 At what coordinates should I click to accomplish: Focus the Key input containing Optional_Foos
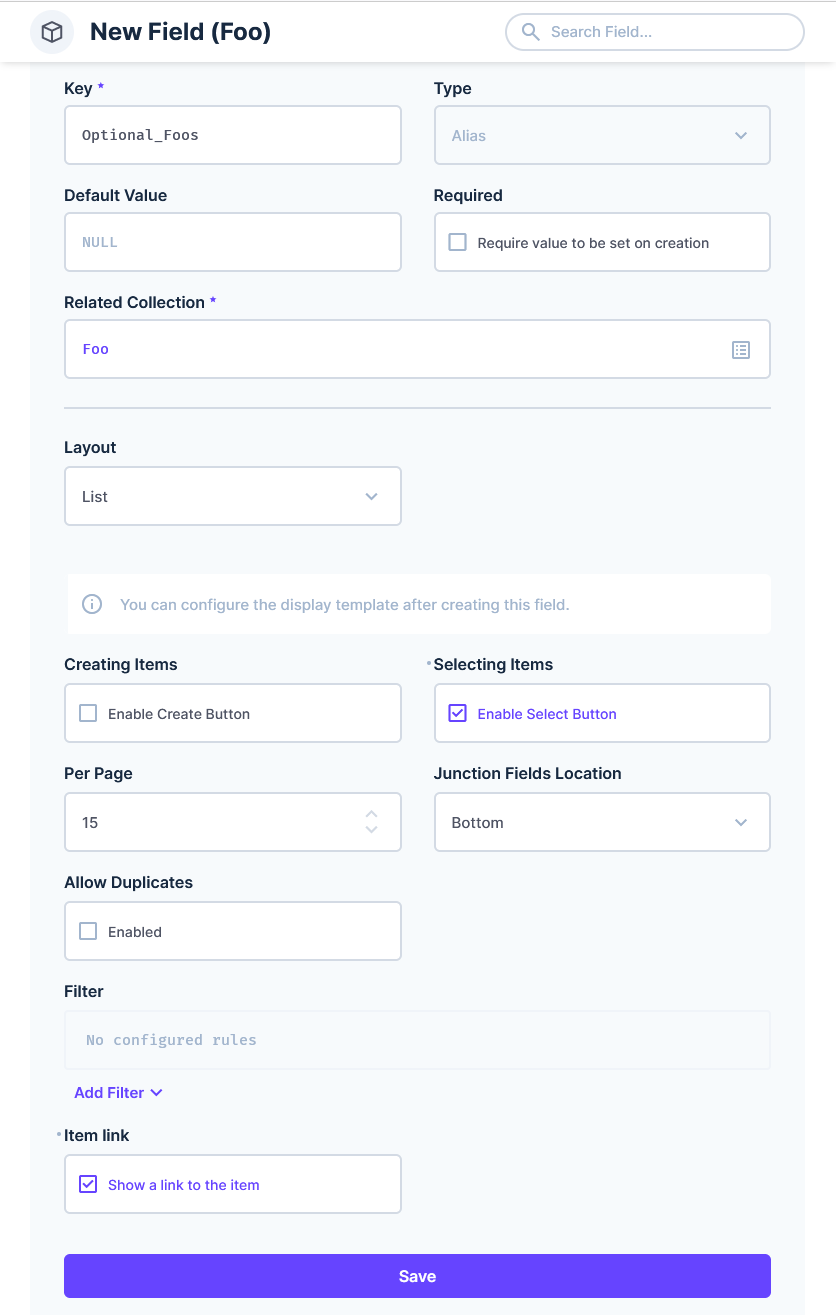pyautogui.click(x=232, y=135)
